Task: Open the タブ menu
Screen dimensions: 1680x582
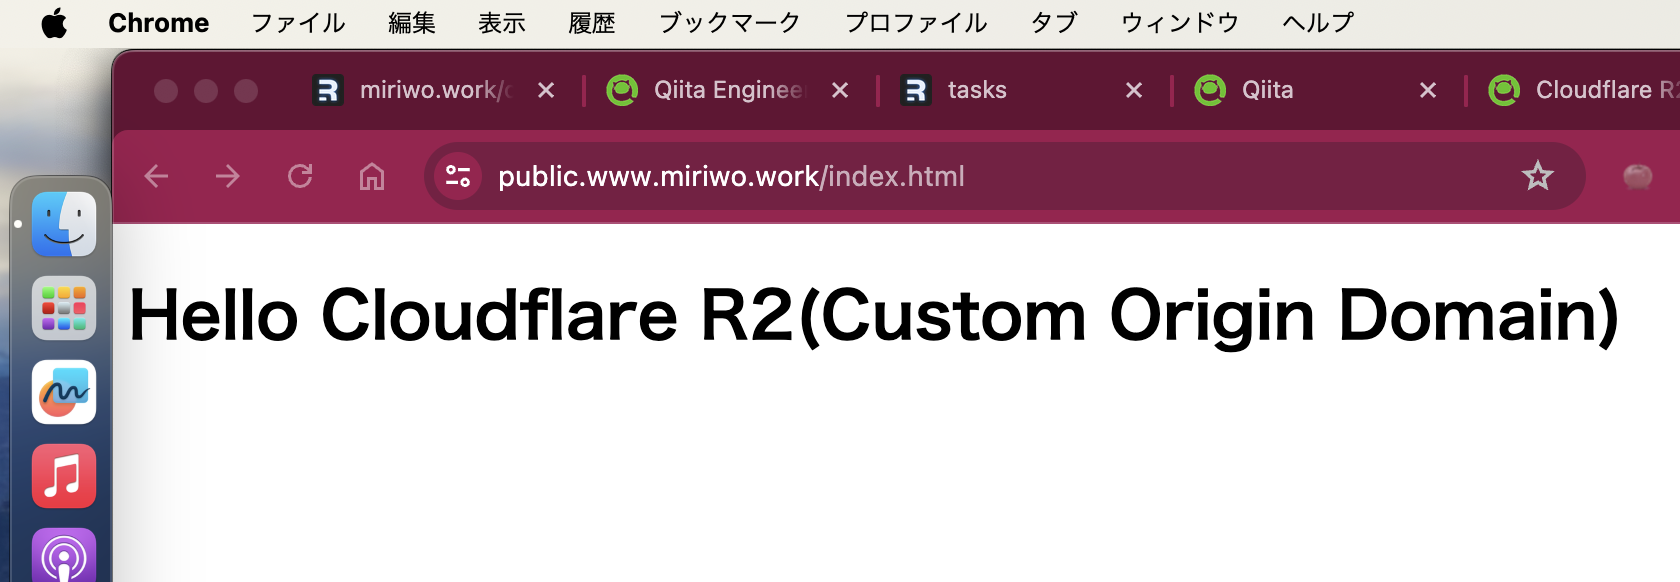Action: pyautogui.click(x=1054, y=23)
